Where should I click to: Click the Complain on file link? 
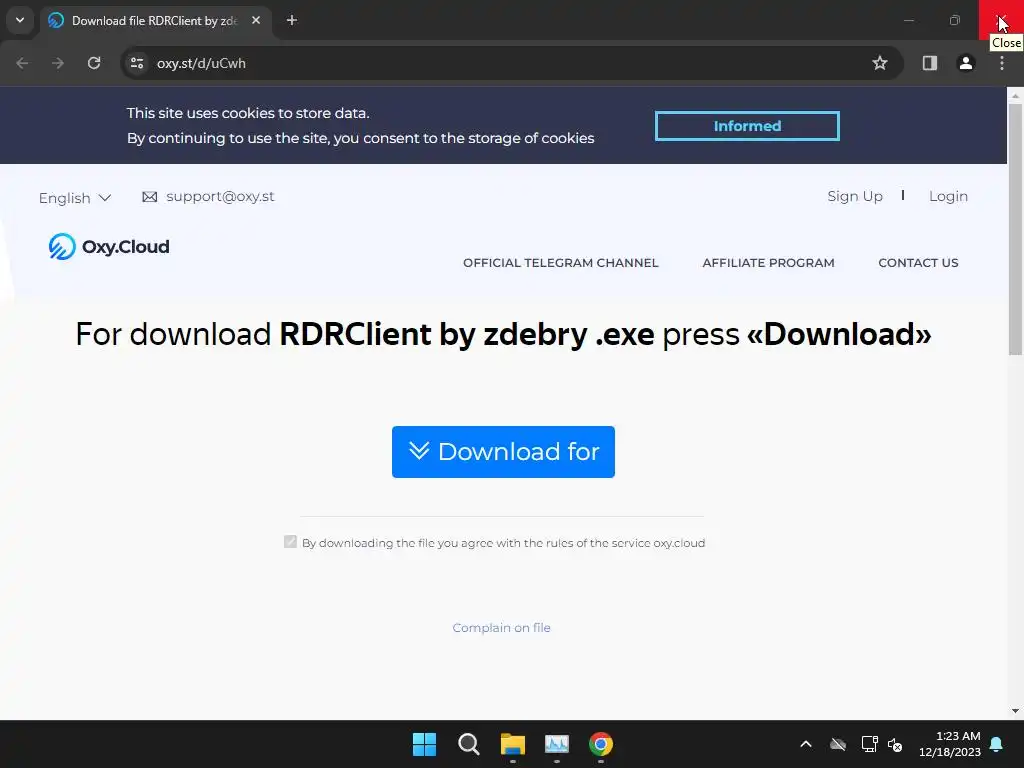(502, 628)
